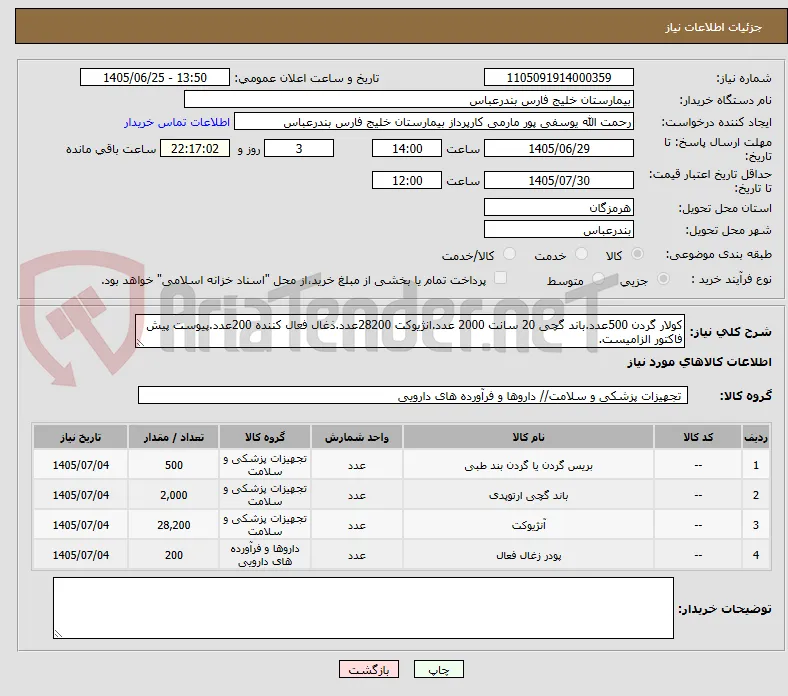Click the buyer name field بیمارستان خلیج فارس بندرعباس
The width and height of the screenshot is (788, 696).
pos(409,100)
